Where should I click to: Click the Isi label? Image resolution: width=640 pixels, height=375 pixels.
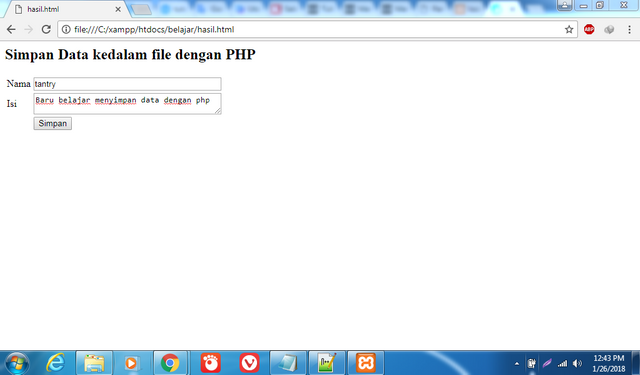(x=12, y=104)
